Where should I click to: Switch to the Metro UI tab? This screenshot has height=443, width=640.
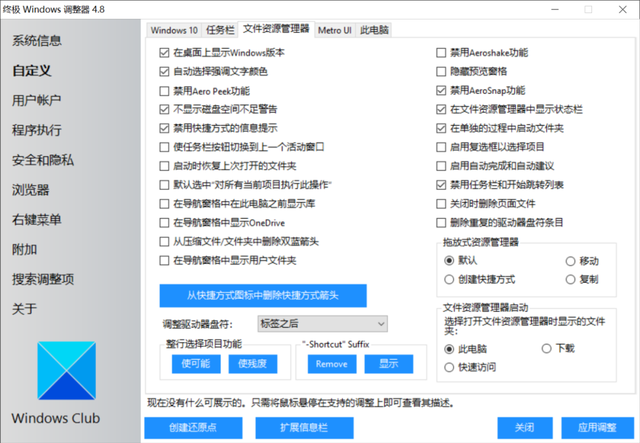(335, 30)
